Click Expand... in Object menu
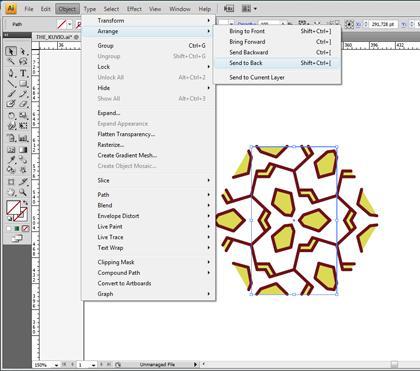 point(109,113)
